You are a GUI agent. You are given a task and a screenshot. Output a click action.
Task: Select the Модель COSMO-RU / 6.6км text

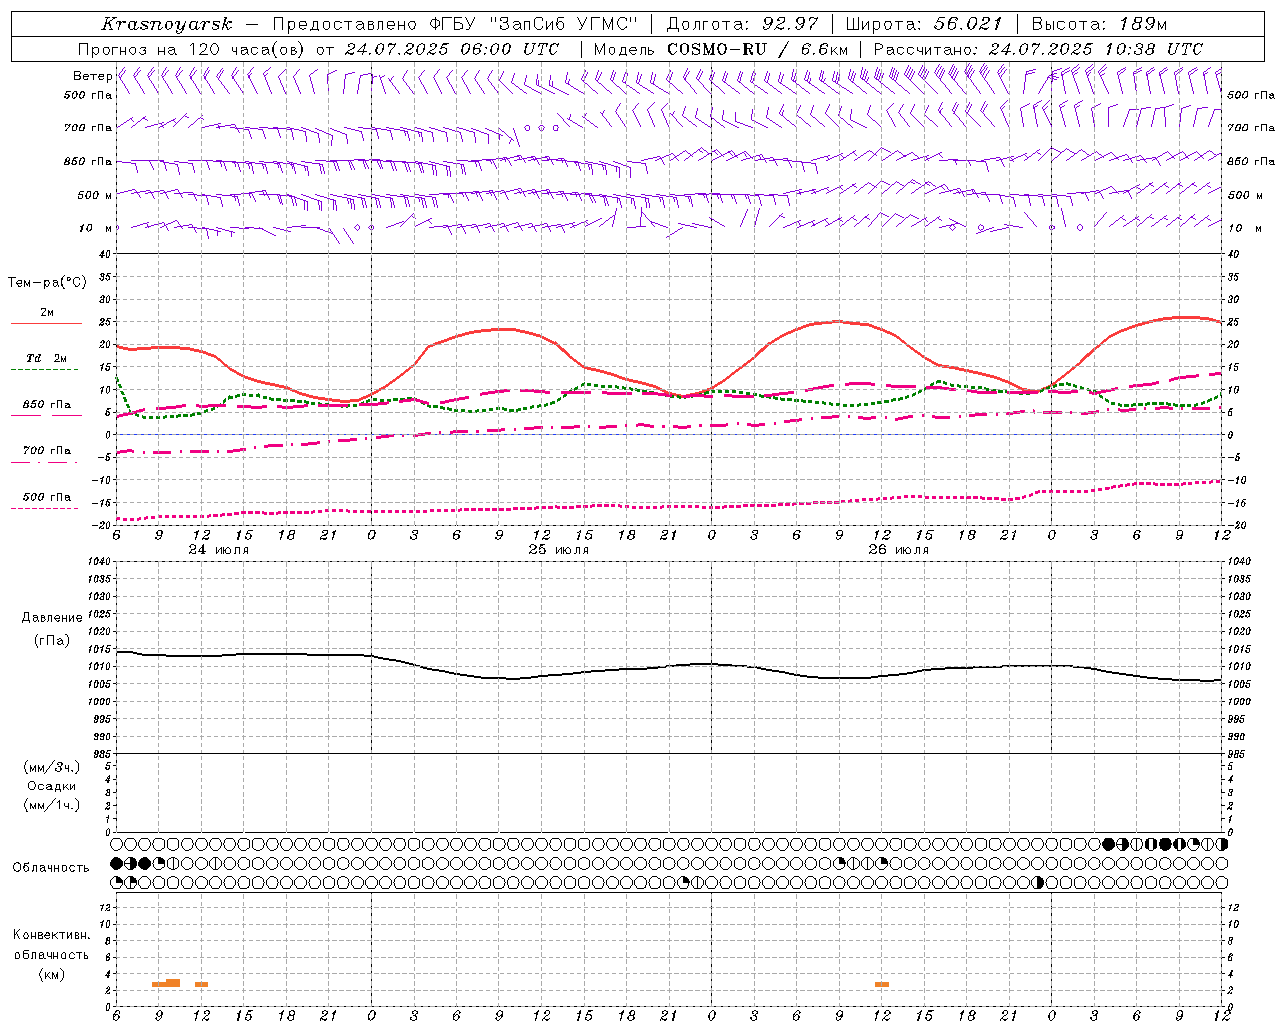pyautogui.click(x=720, y=49)
